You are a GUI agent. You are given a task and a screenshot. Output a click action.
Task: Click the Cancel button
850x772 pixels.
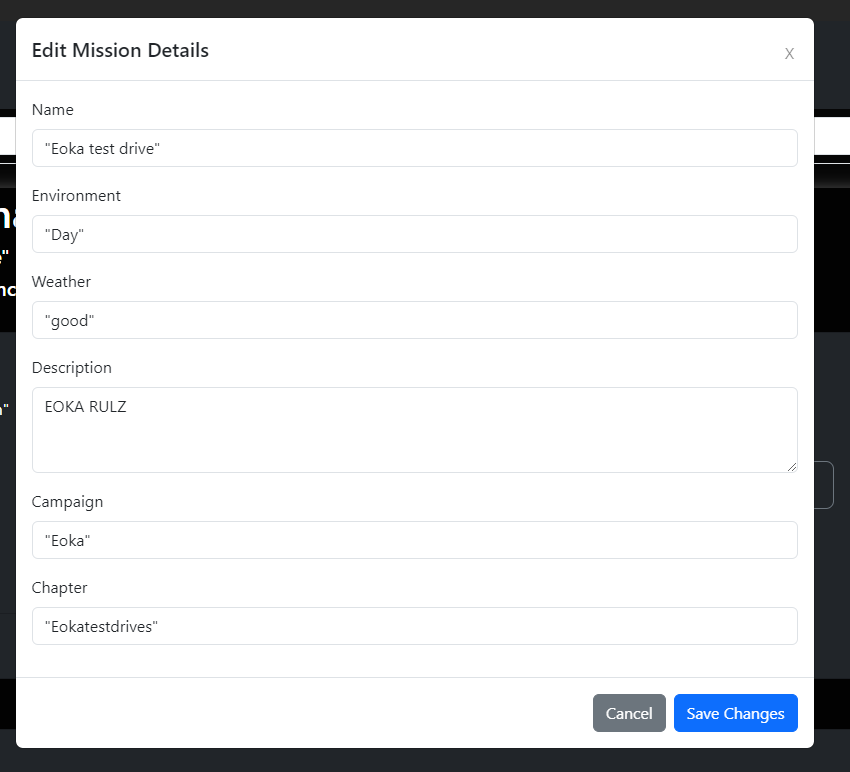[x=628, y=713]
